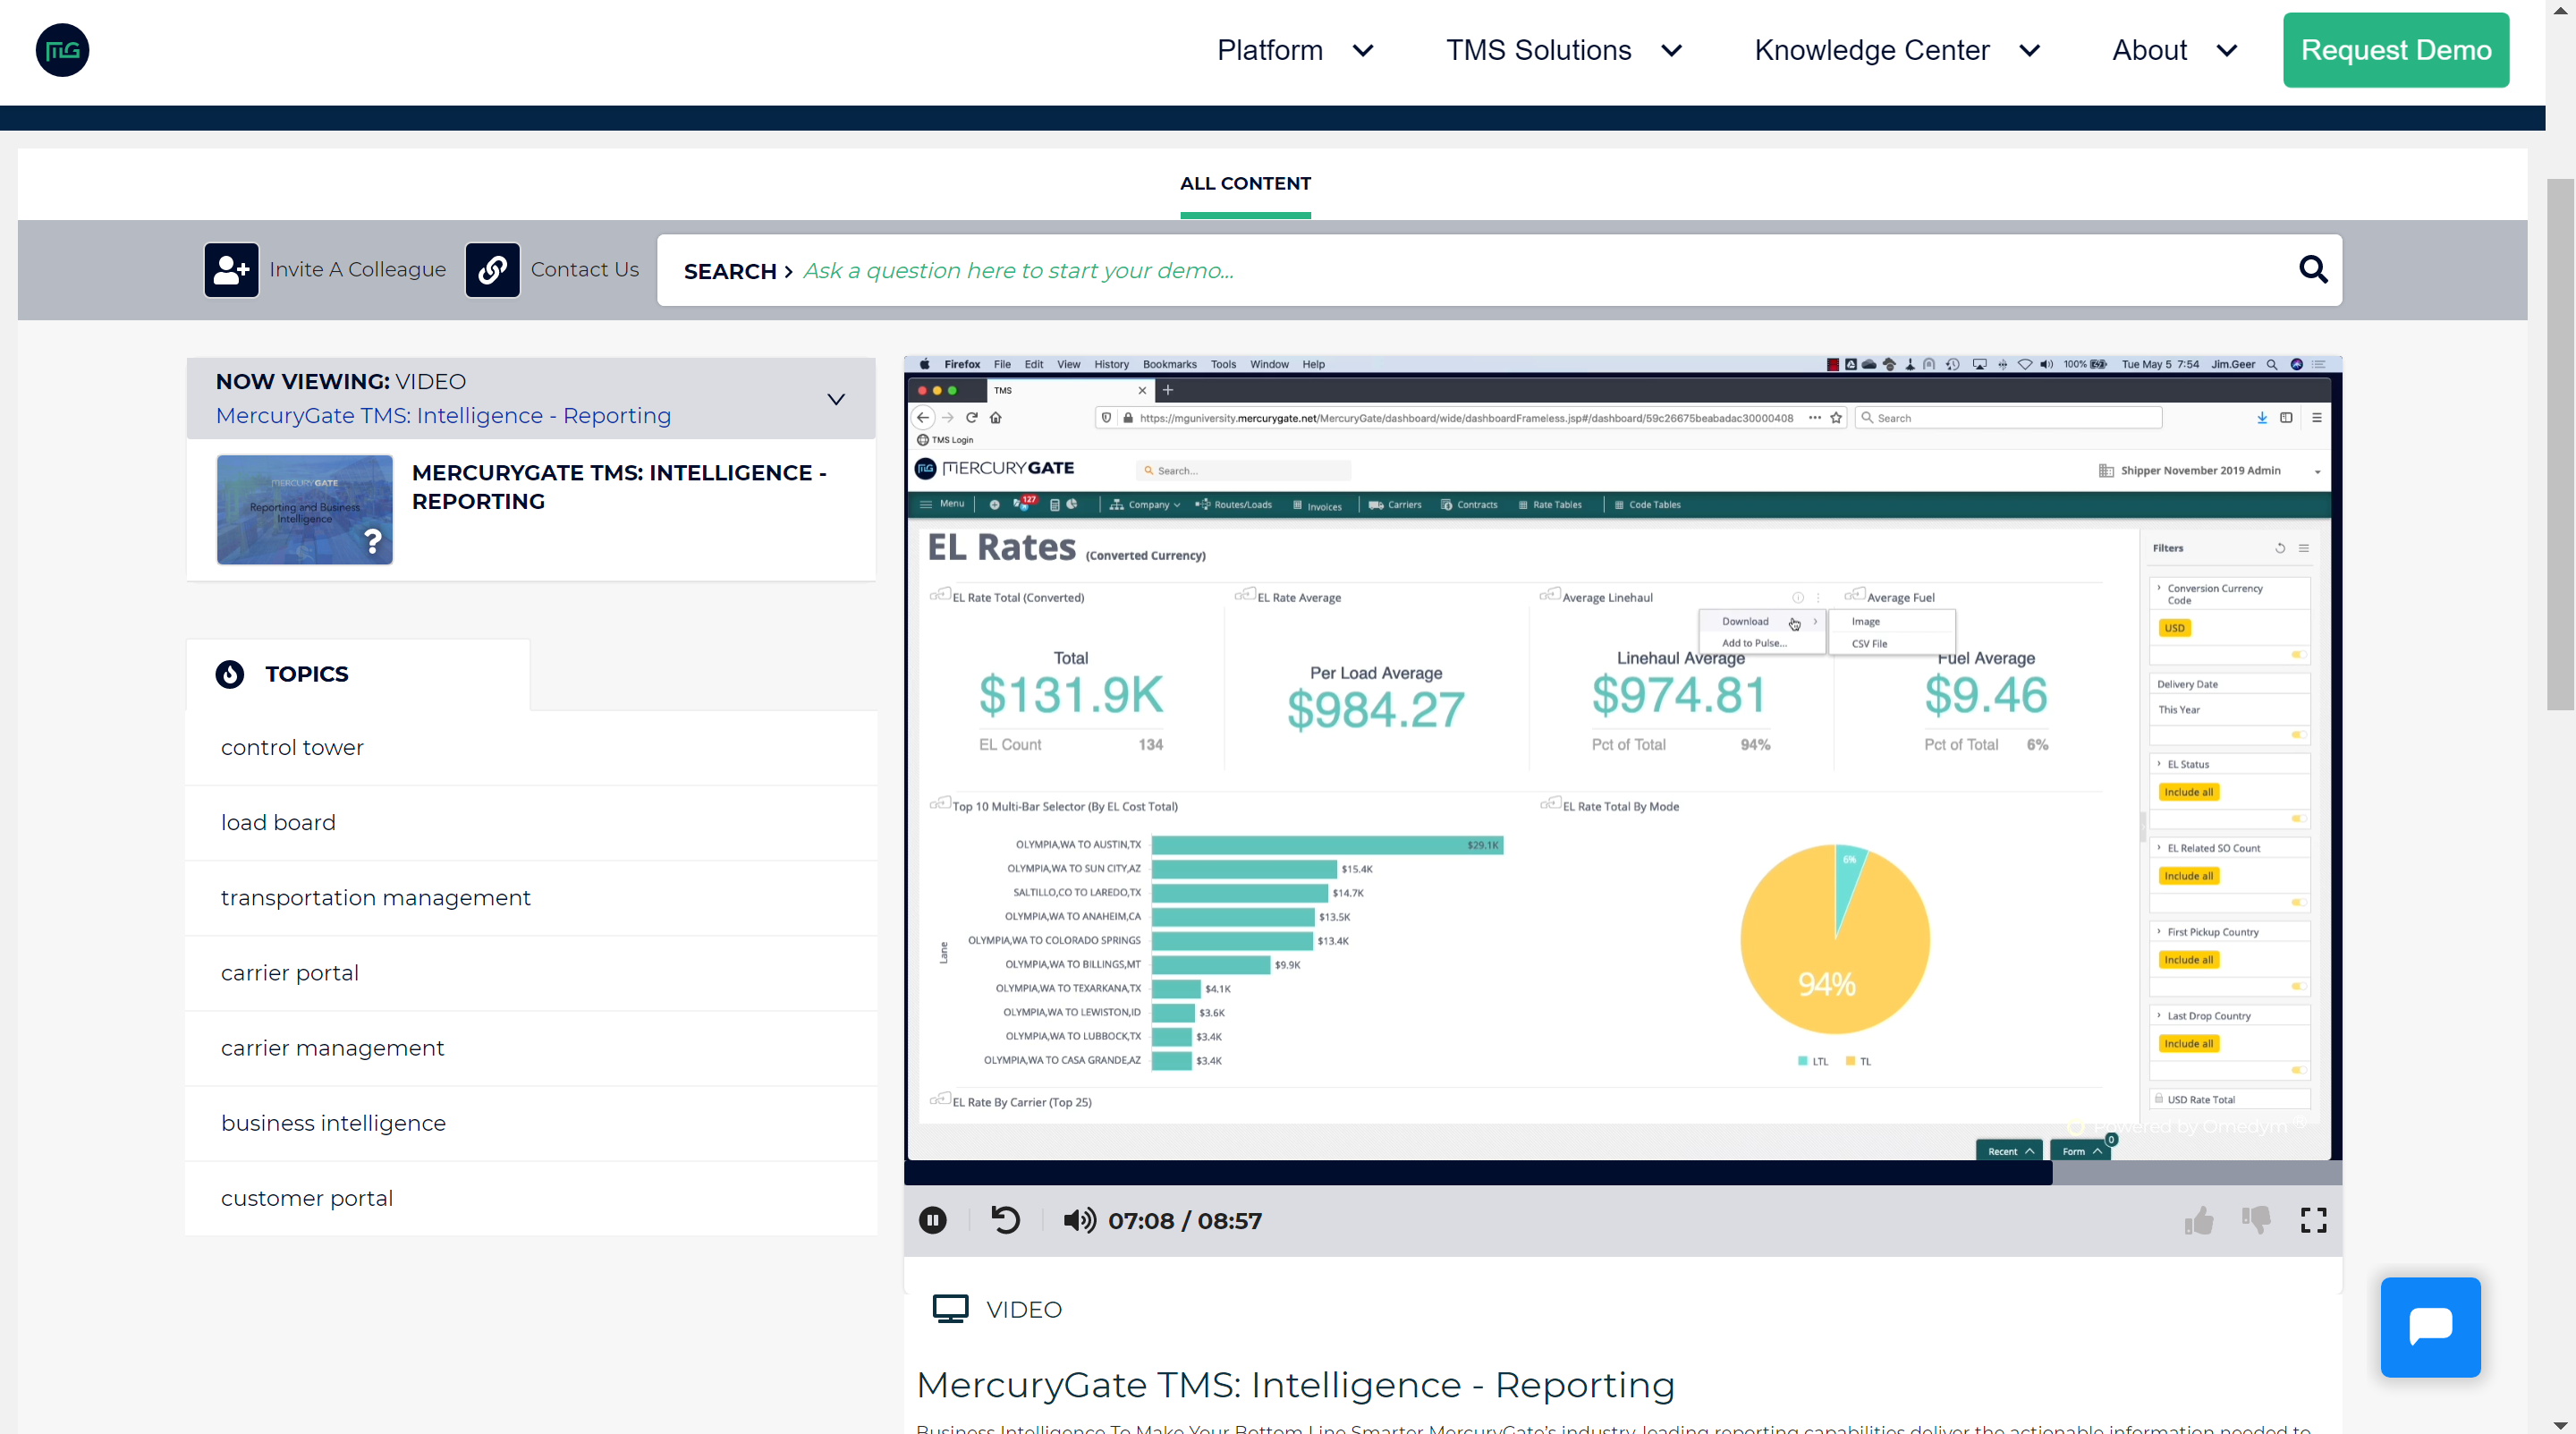The height and width of the screenshot is (1434, 2576).
Task: Open the chat widget bubble
Action: pos(2430,1327)
